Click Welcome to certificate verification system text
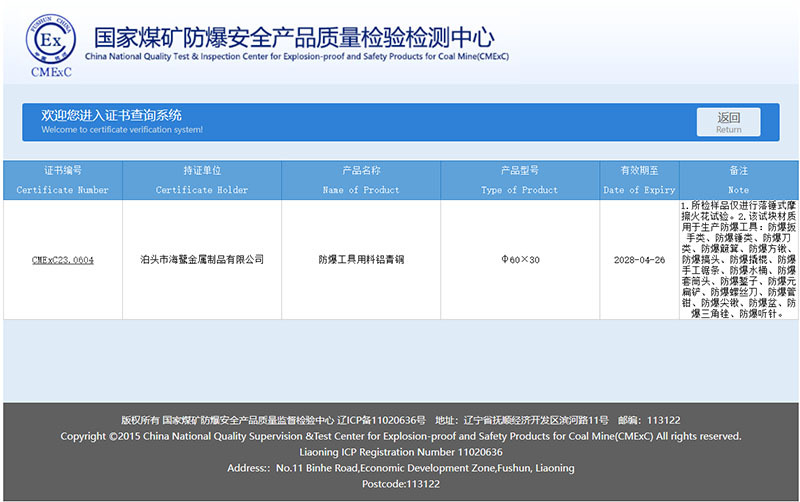800x502 pixels. point(122,130)
